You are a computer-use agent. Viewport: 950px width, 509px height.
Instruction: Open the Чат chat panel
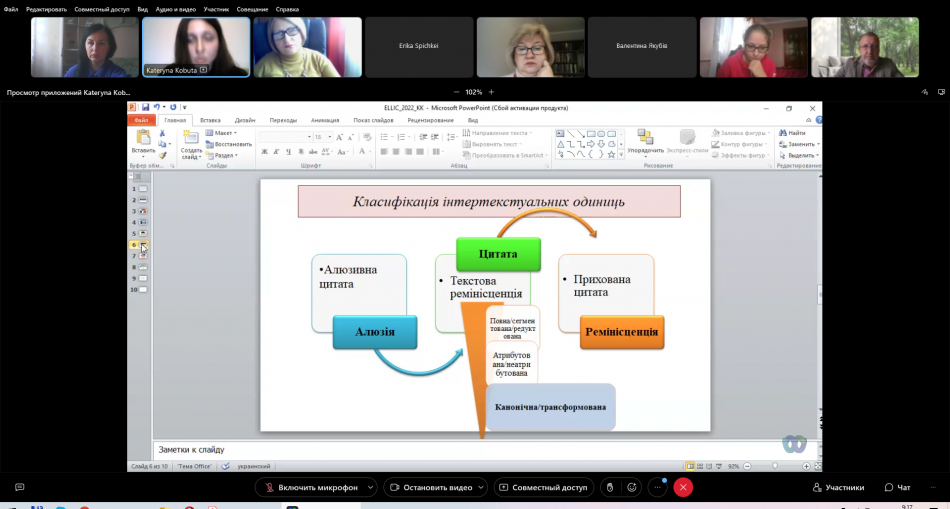(897, 487)
